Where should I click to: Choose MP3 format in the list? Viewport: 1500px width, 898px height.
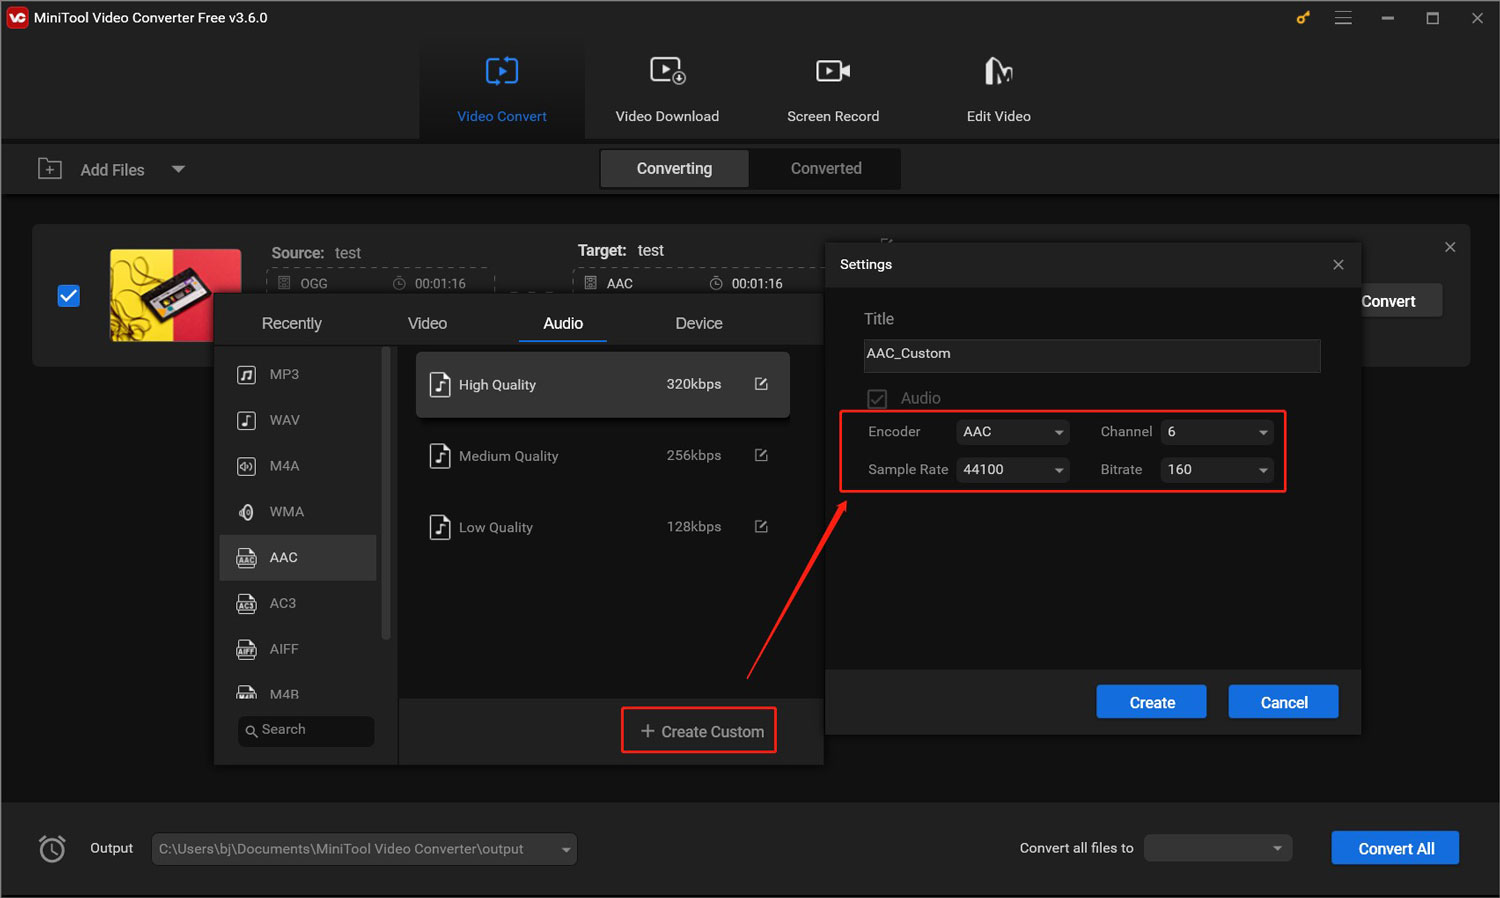point(298,374)
